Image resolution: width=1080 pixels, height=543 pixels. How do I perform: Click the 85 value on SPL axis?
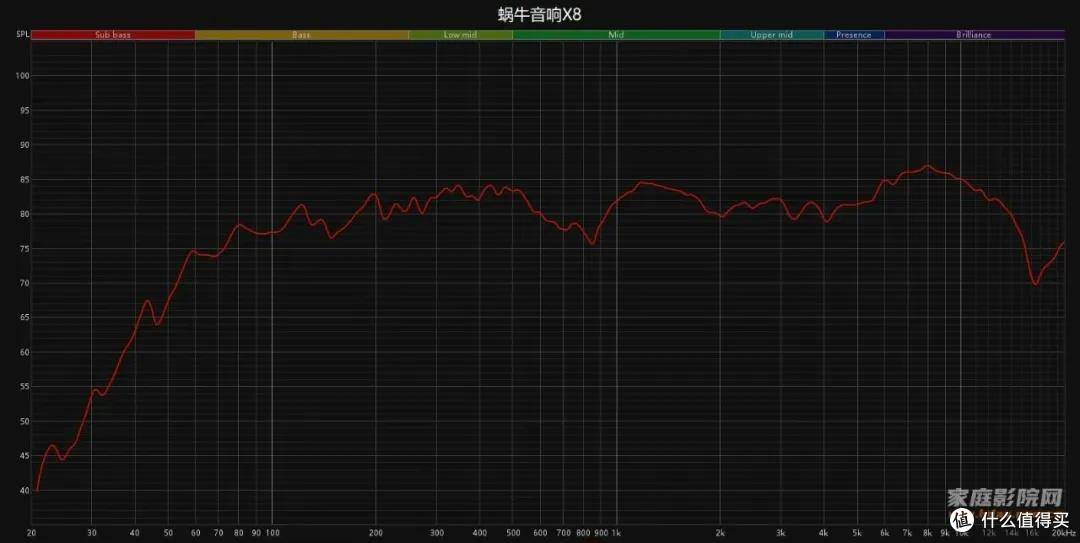(x=25, y=180)
